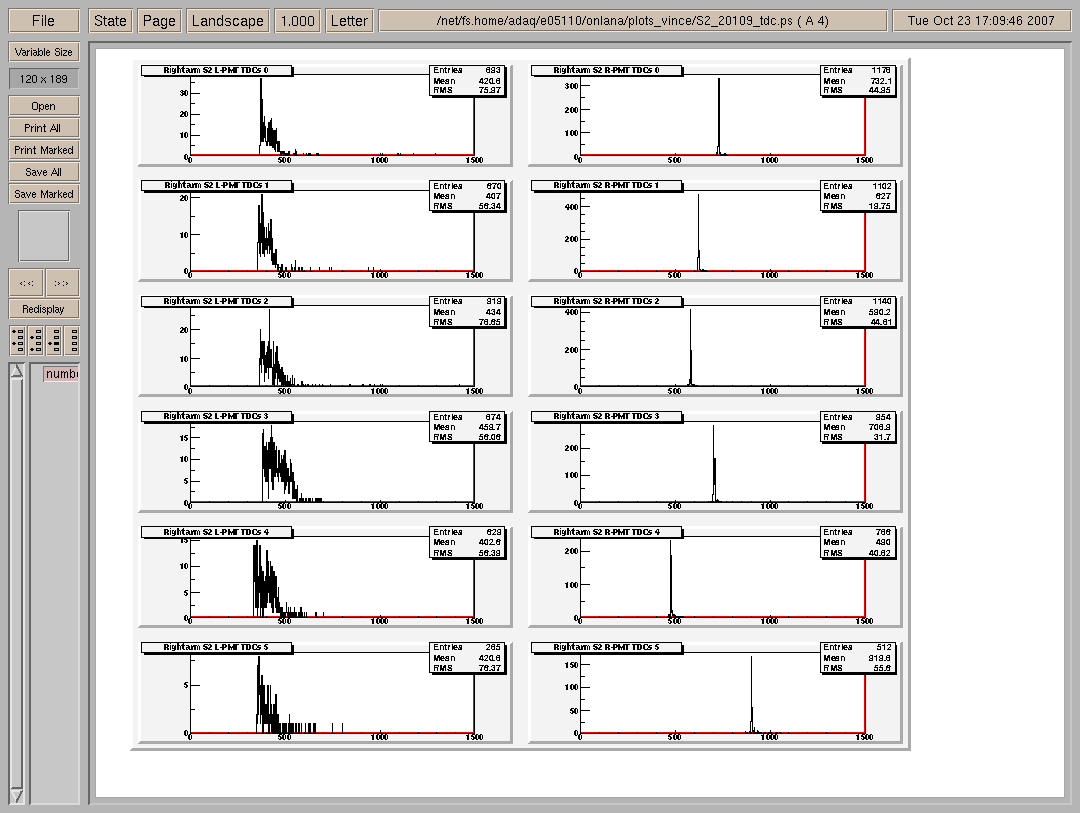Viewport: 1080px width, 813px height.
Task: Click the stats box of R-PMT TDCs 1
Action: (858, 196)
